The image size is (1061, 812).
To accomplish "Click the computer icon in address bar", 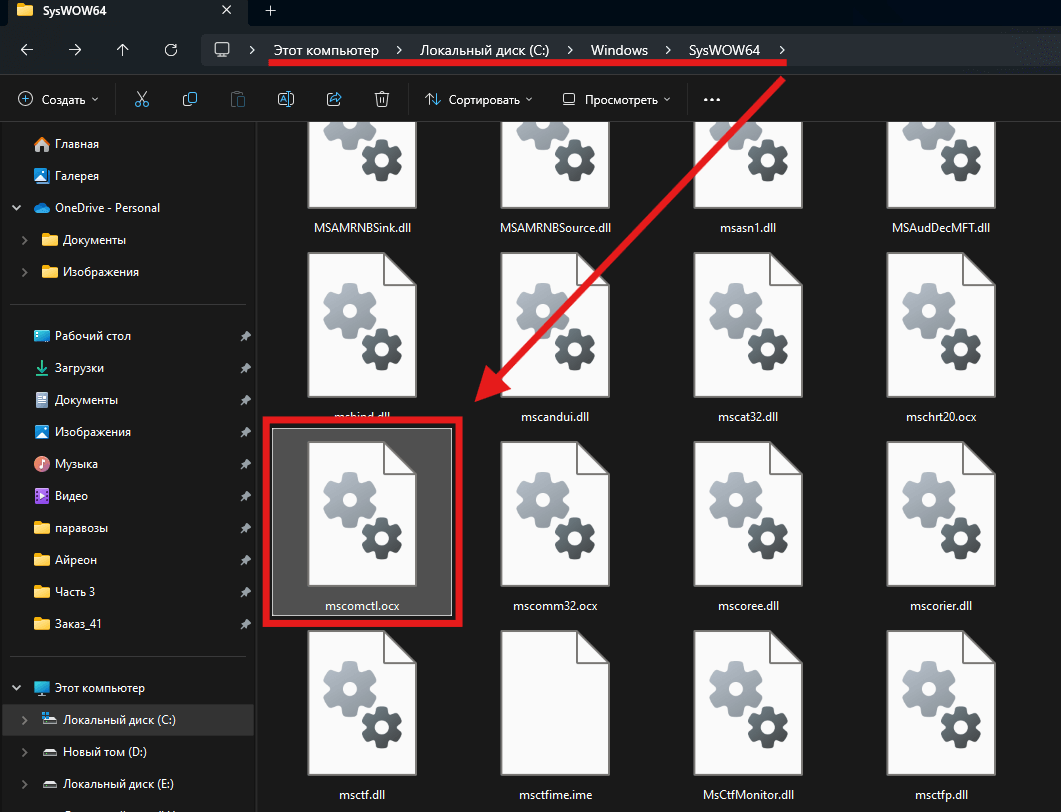I will (222, 50).
